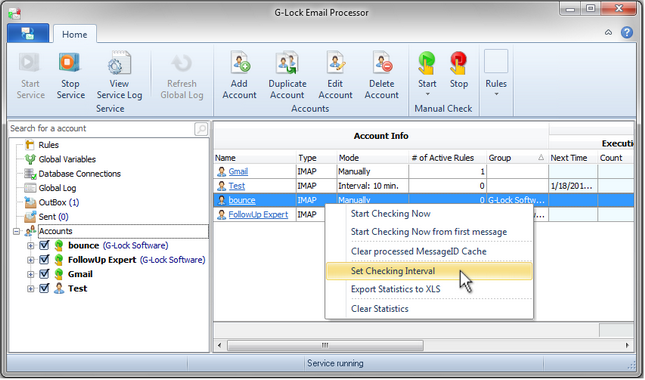The height and width of the screenshot is (380, 645).
Task: Click the scroll left arrow
Action: pyautogui.click(x=220, y=345)
